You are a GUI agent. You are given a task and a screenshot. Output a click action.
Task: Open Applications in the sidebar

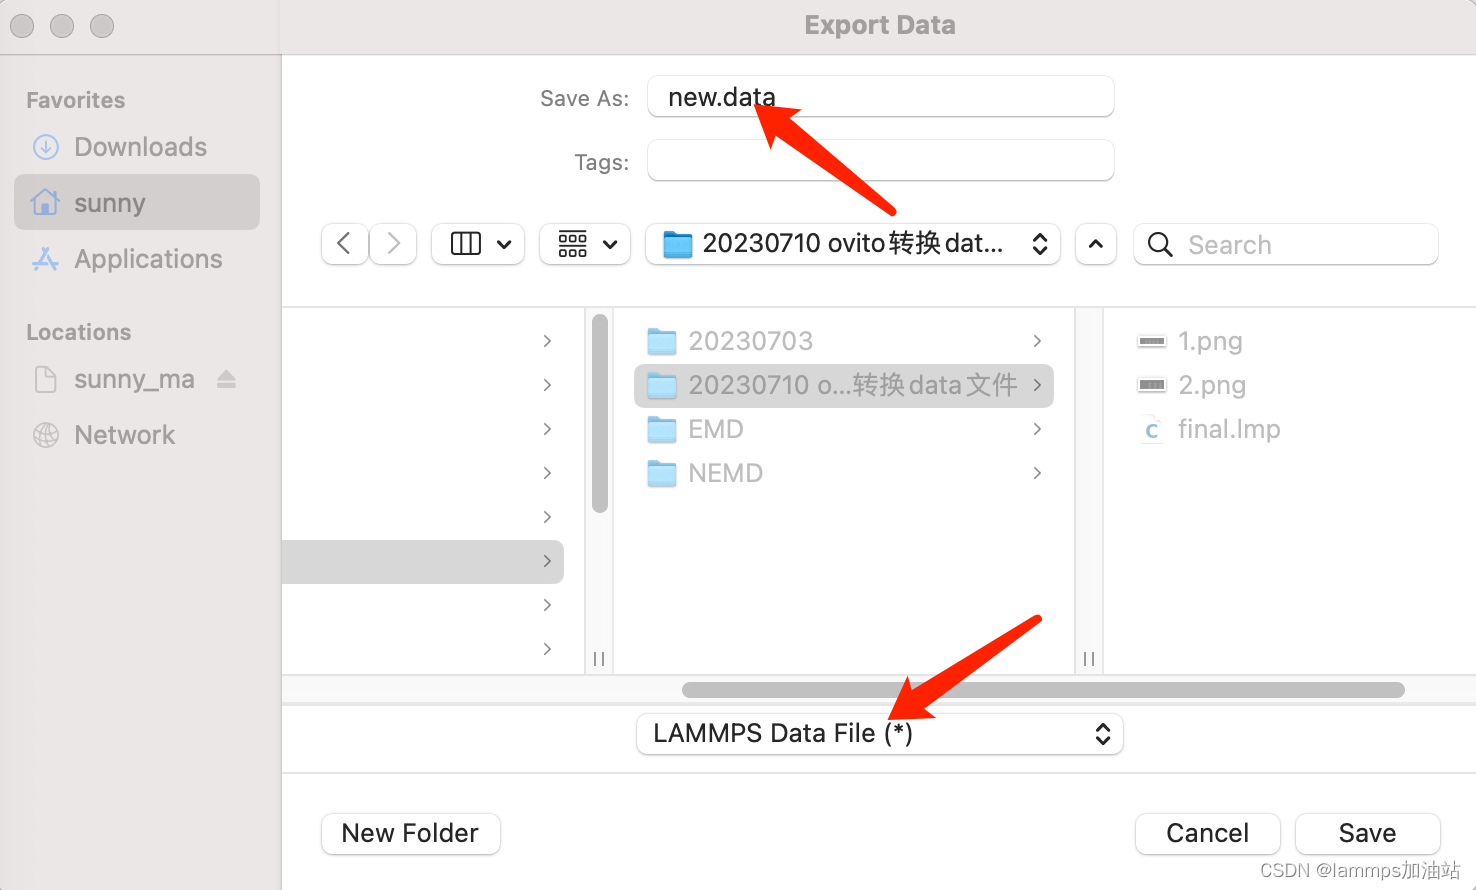(147, 258)
